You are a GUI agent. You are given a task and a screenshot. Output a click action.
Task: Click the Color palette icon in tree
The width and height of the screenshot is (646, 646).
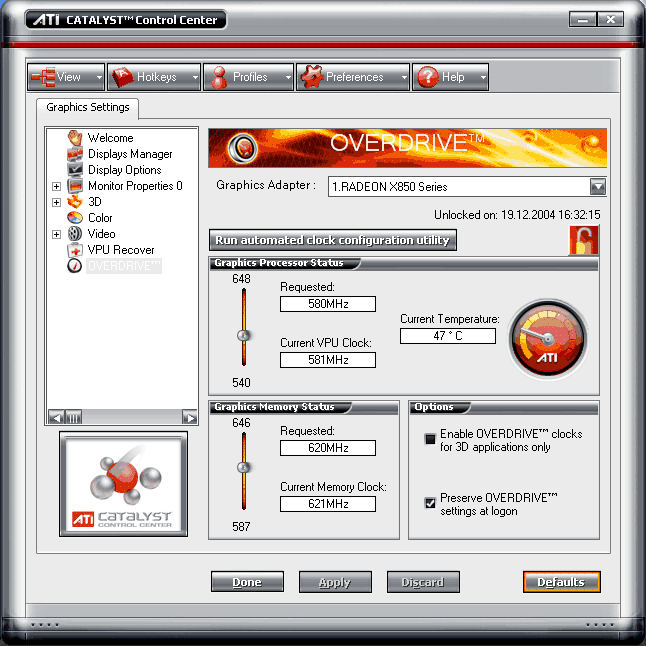74,218
